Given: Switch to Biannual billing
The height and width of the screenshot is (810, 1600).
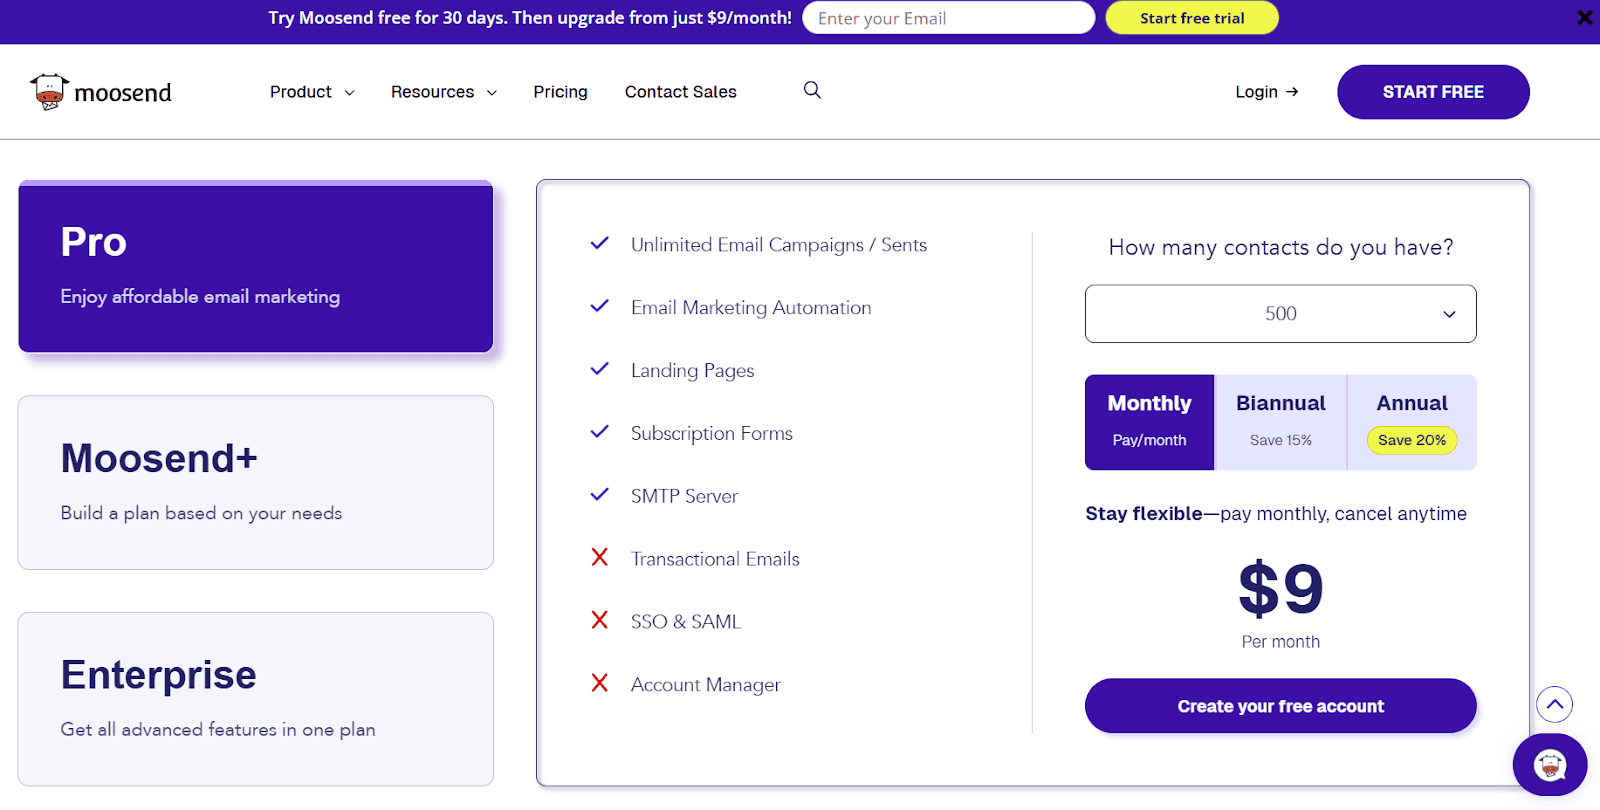Looking at the screenshot, I should click(1280, 422).
